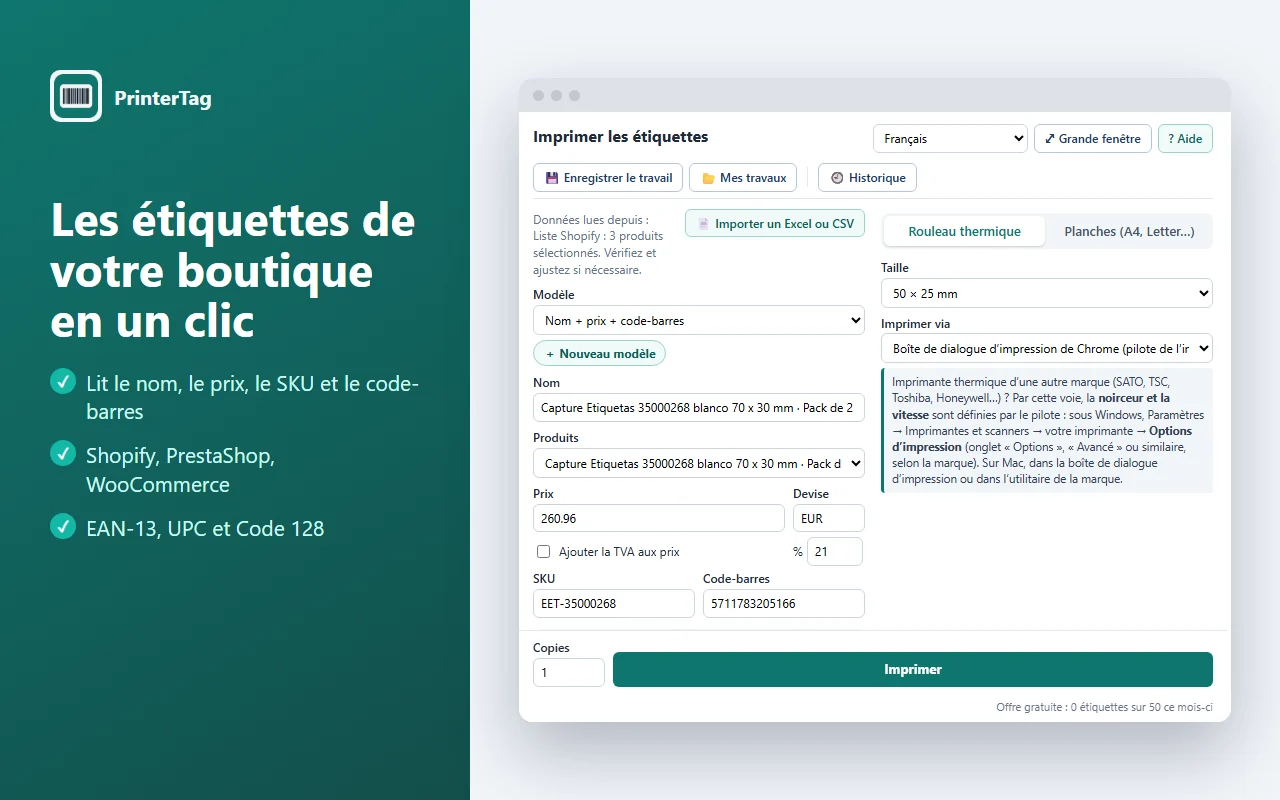This screenshot has width=1280, height=800.
Task: Open Mes travaux
Action: pyautogui.click(x=743, y=178)
